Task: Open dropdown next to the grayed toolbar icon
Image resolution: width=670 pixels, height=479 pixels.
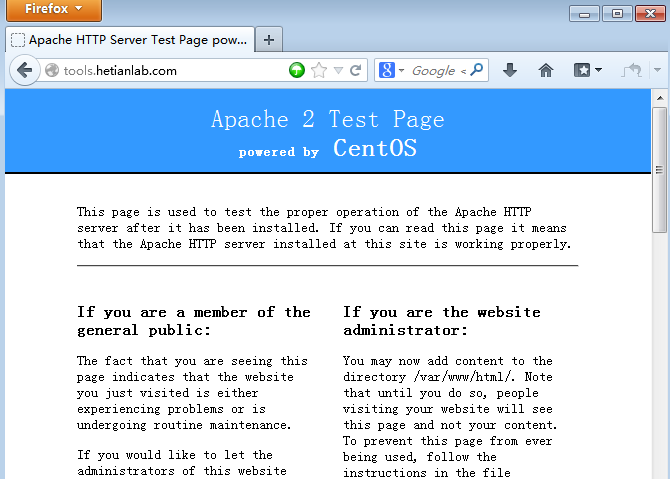Action: [658, 70]
